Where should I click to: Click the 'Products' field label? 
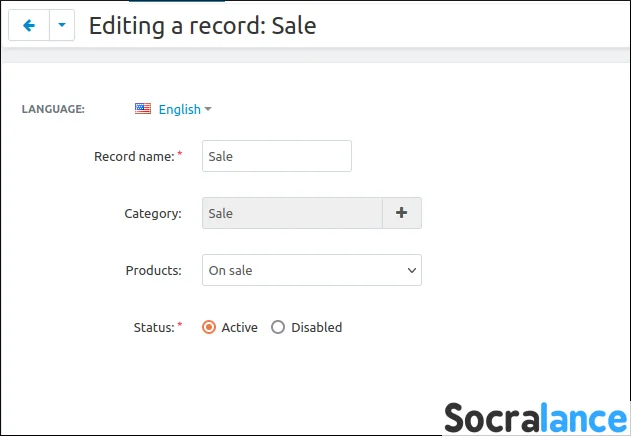(x=153, y=270)
